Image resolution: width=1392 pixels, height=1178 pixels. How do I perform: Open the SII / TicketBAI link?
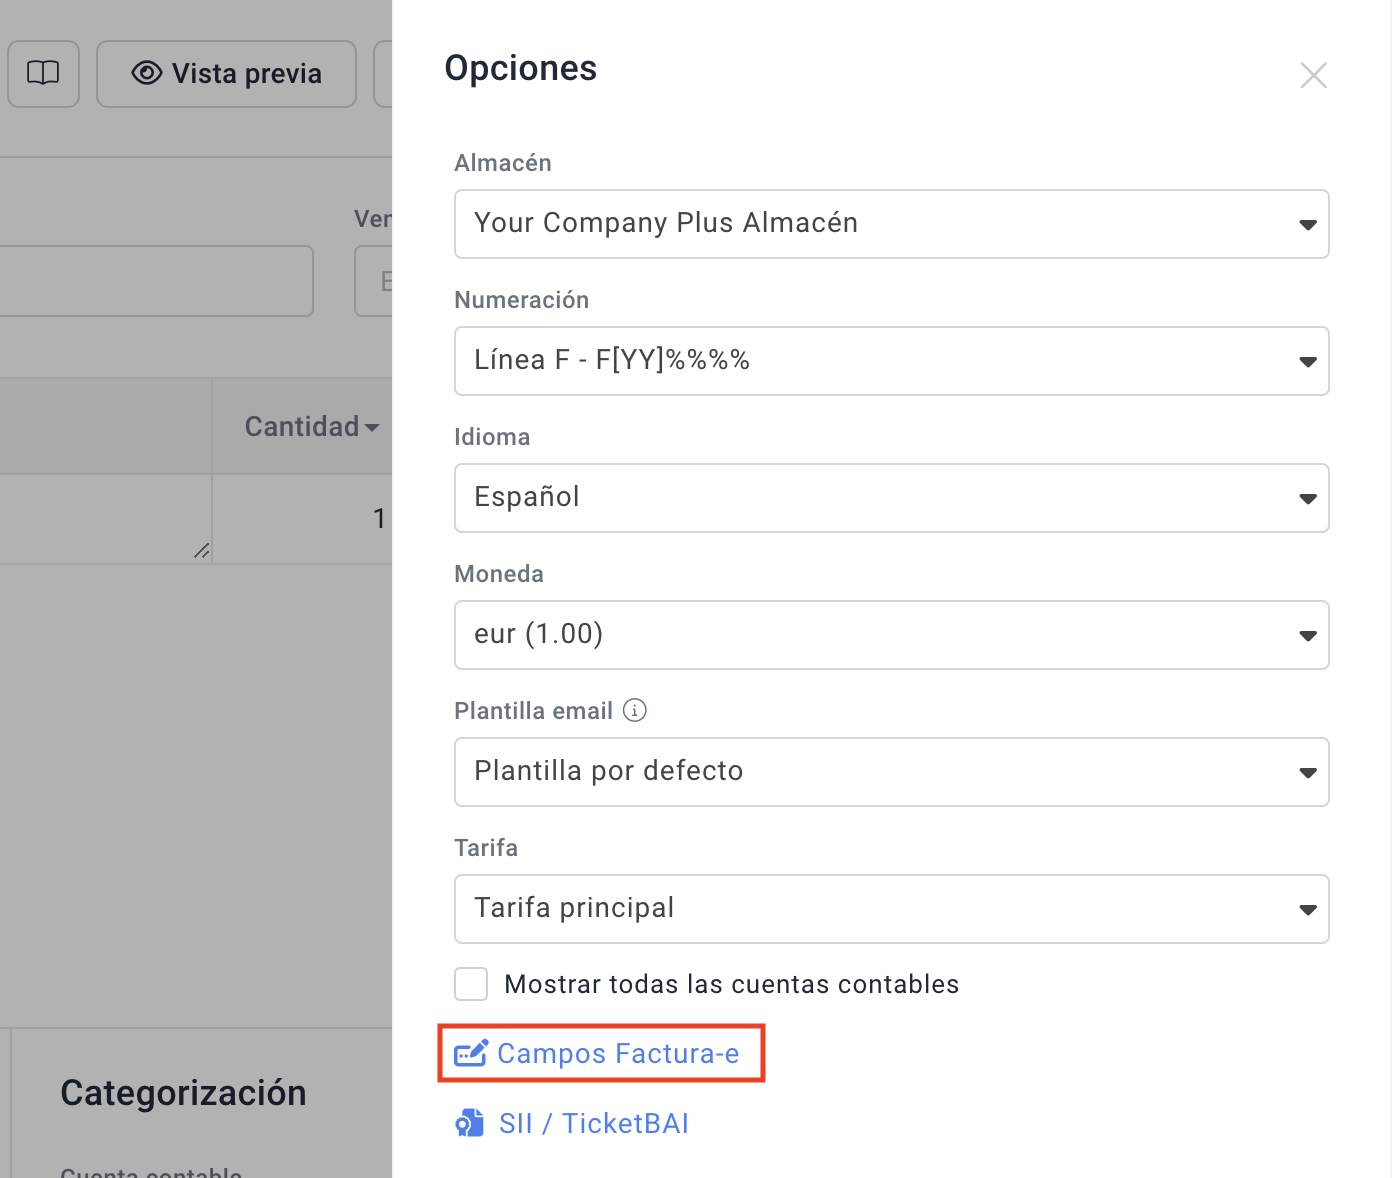[593, 1123]
